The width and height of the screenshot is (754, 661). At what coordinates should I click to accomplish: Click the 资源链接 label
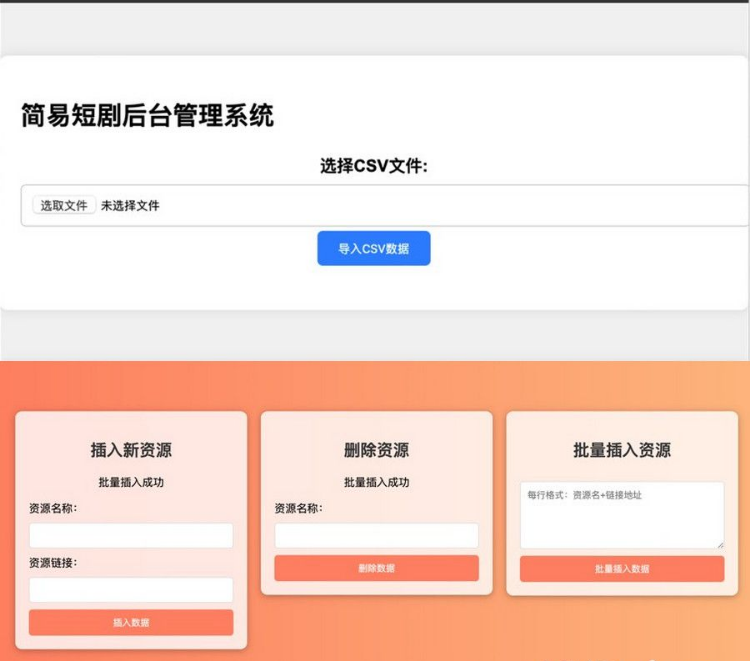[x=53, y=563]
